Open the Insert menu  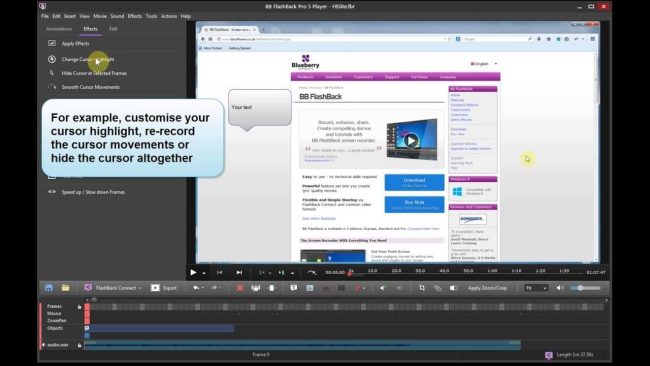coord(70,16)
